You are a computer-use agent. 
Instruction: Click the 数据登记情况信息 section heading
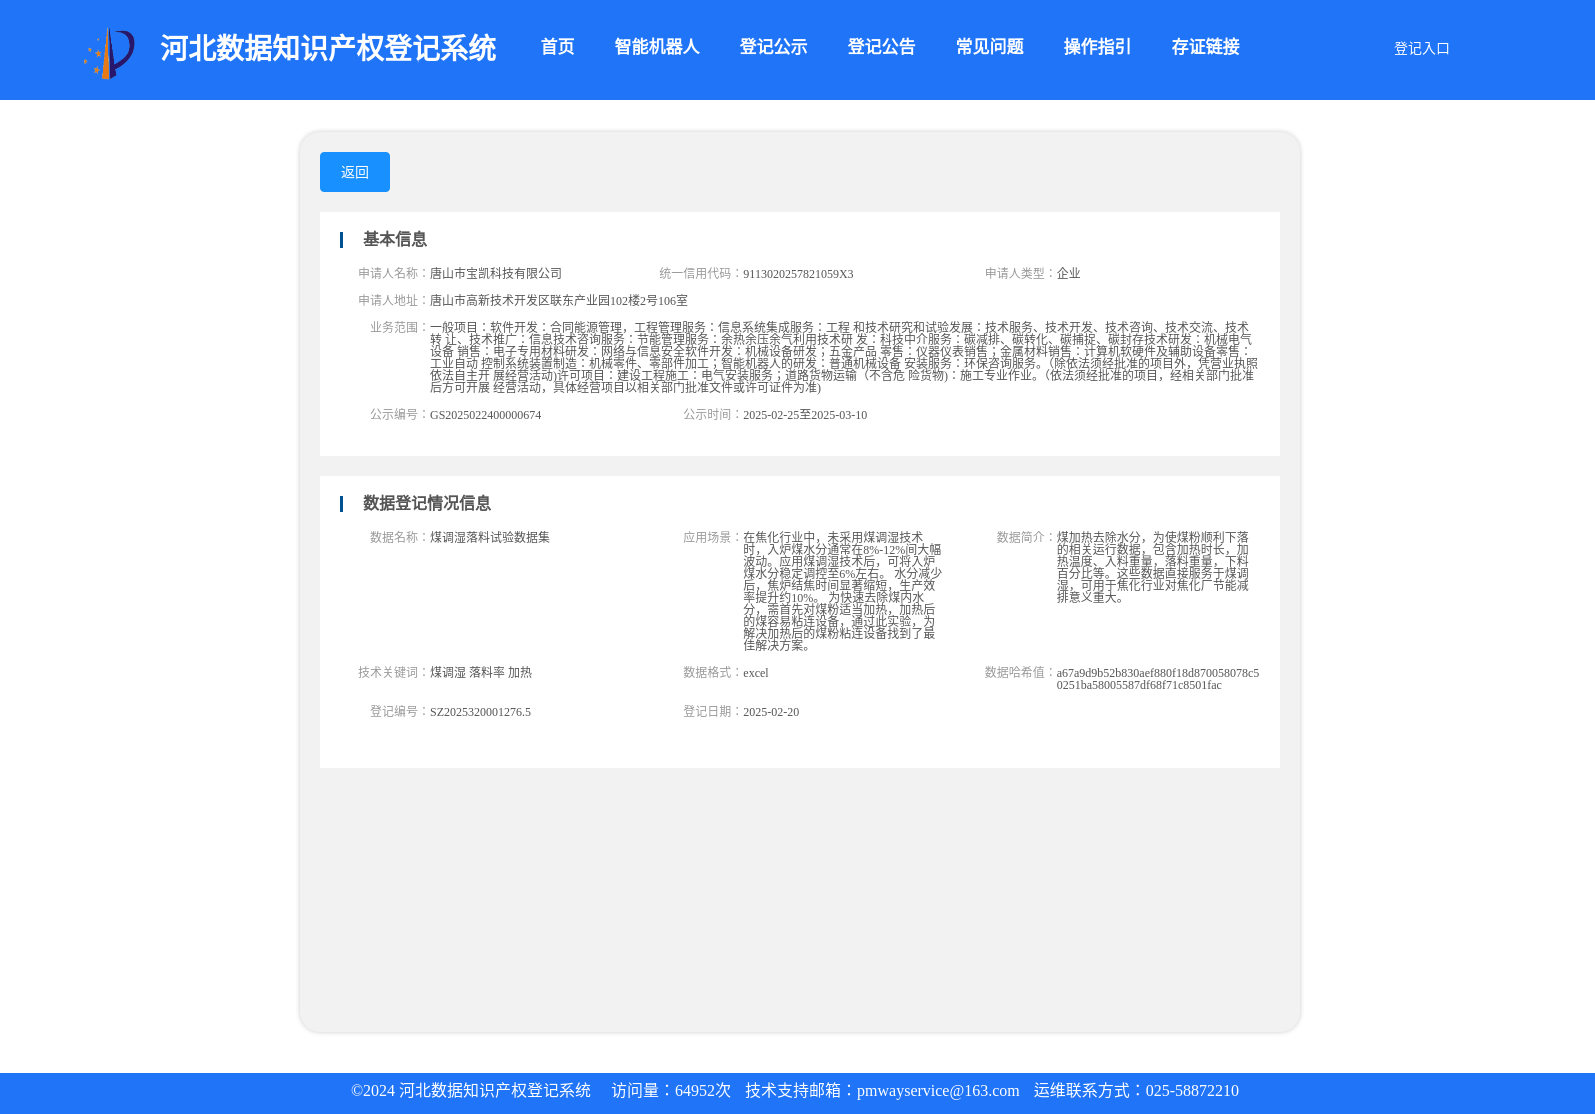point(427,504)
